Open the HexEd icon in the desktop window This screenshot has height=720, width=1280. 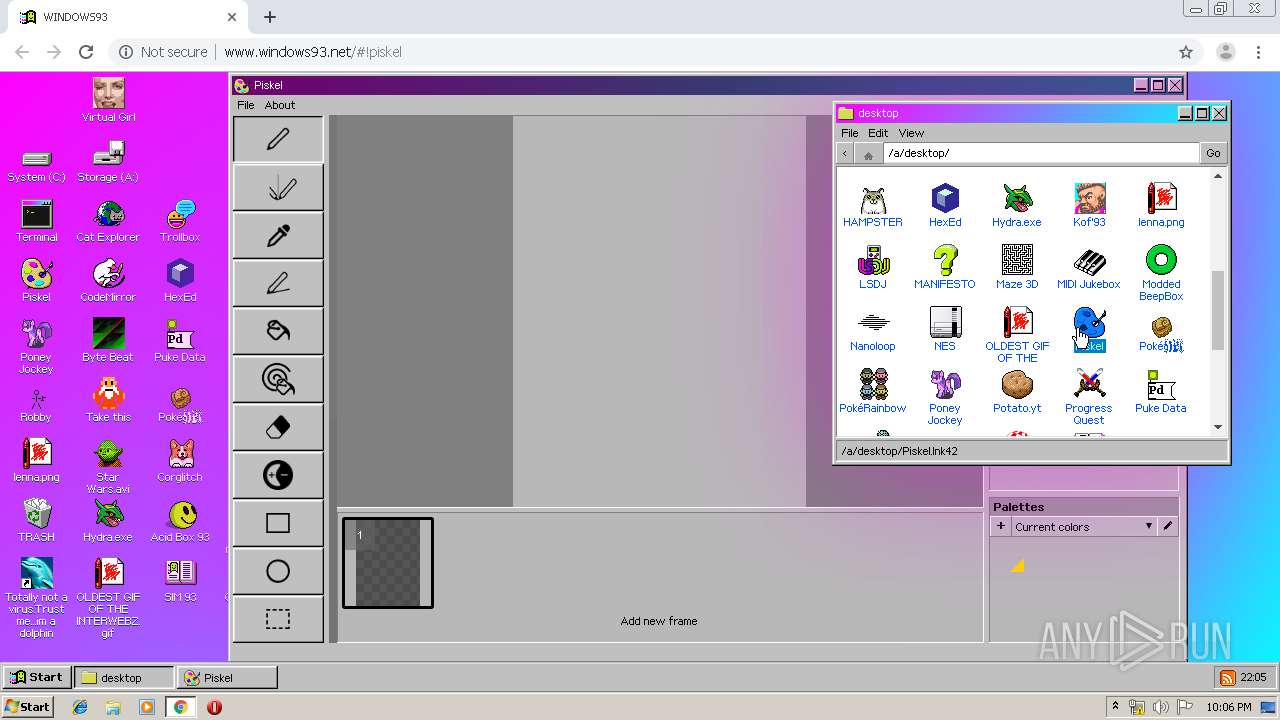(945, 206)
